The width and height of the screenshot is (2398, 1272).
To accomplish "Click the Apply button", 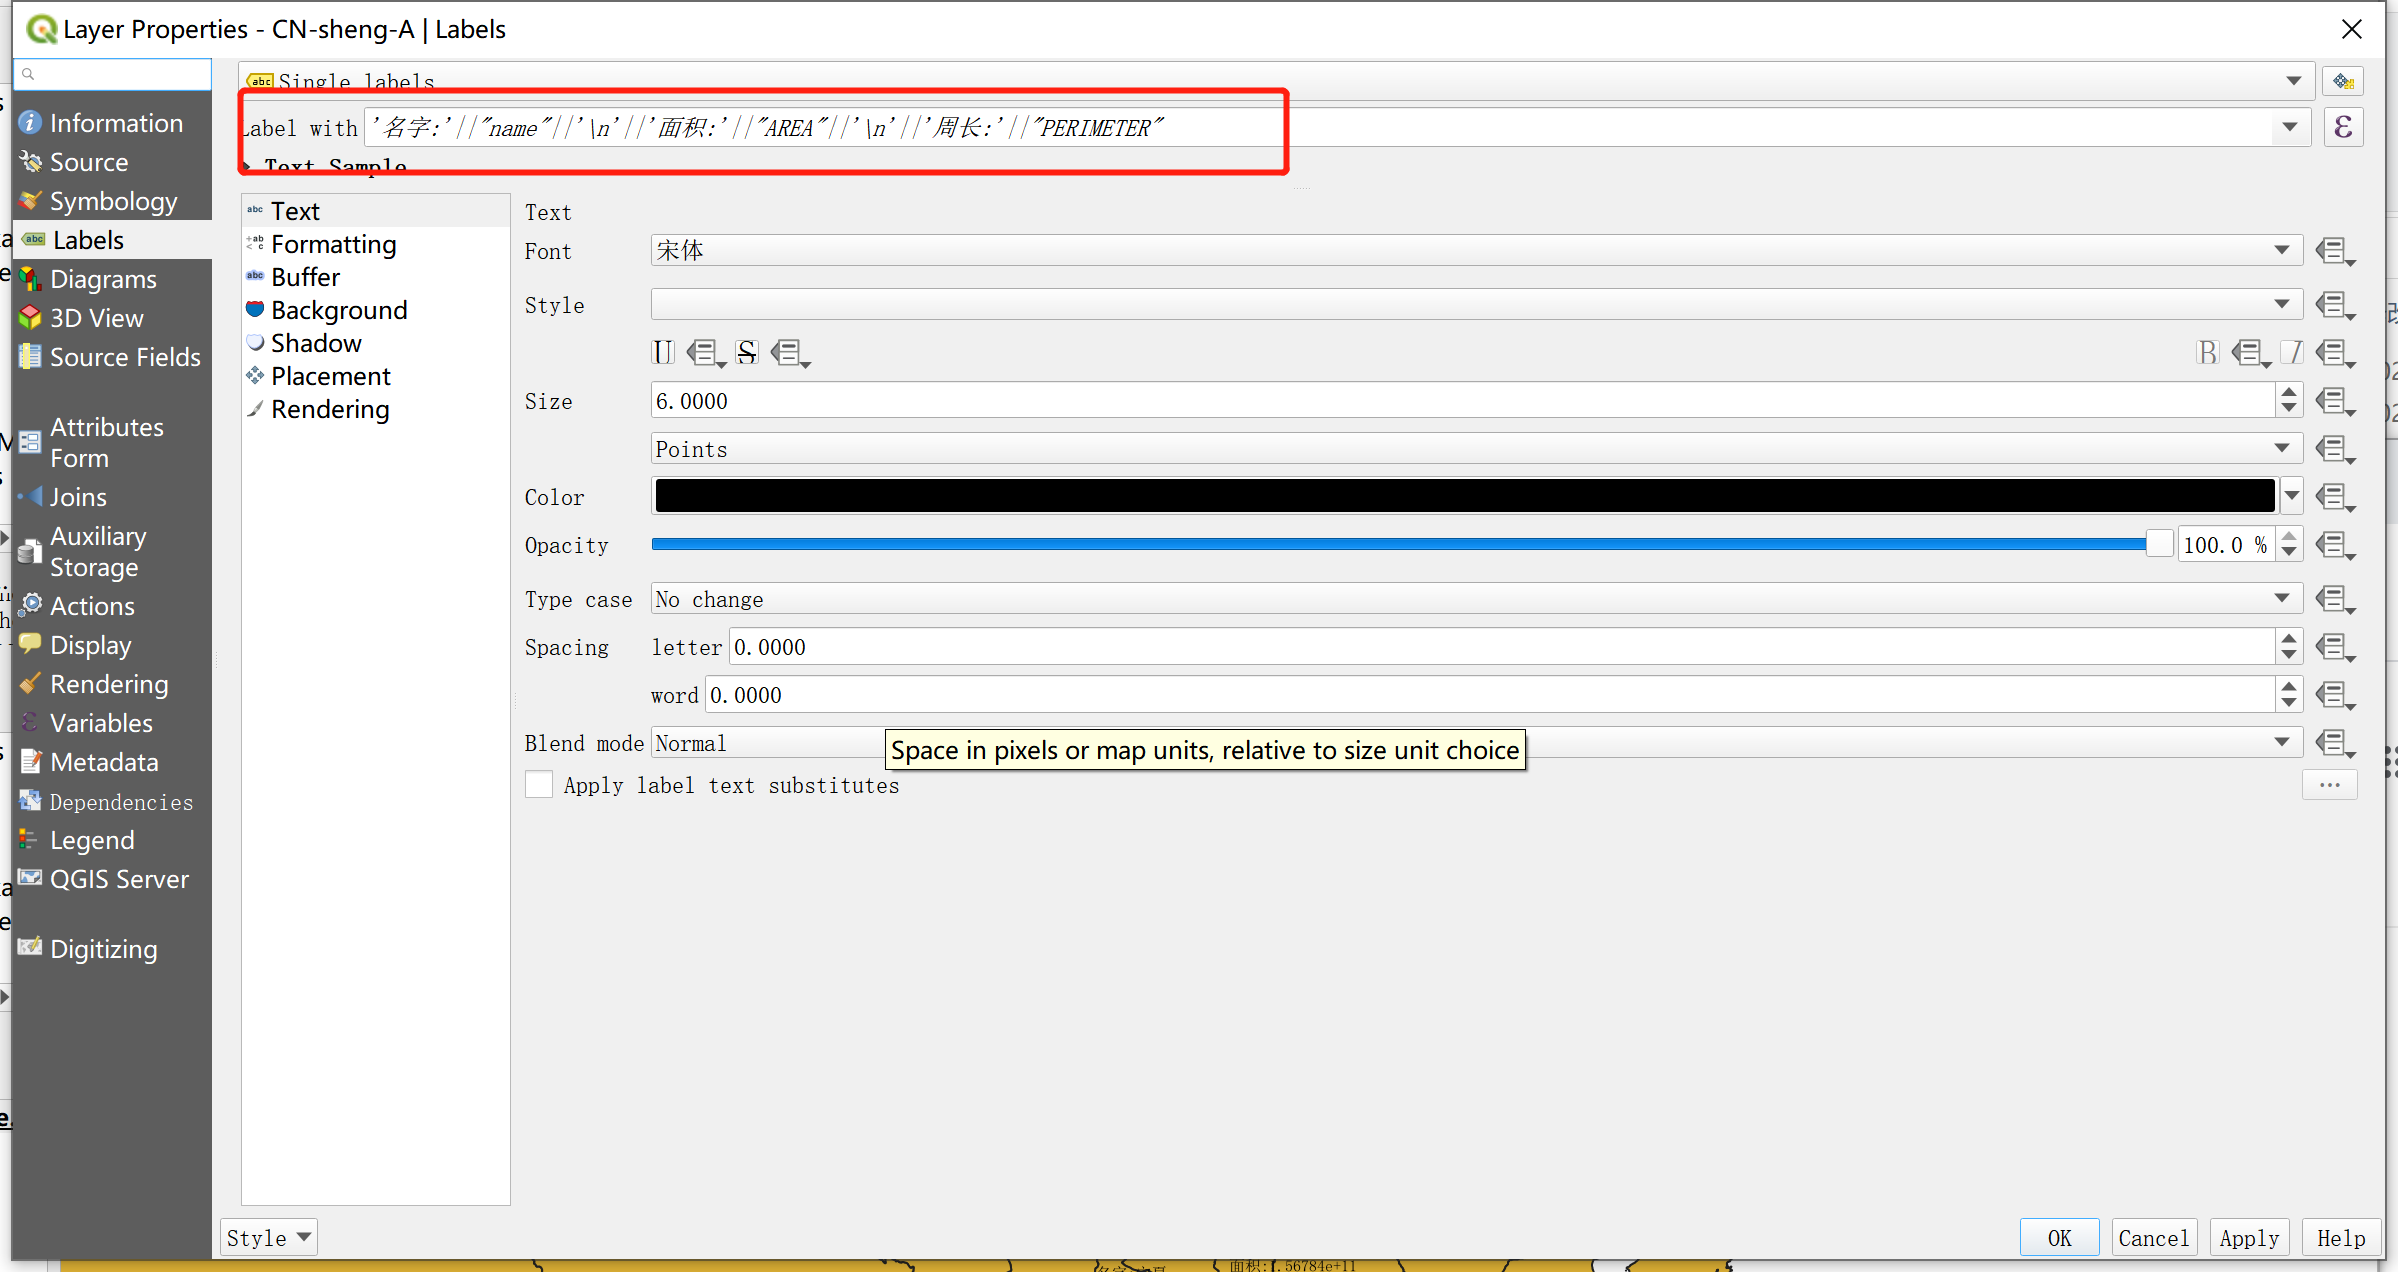I will coord(2249,1238).
